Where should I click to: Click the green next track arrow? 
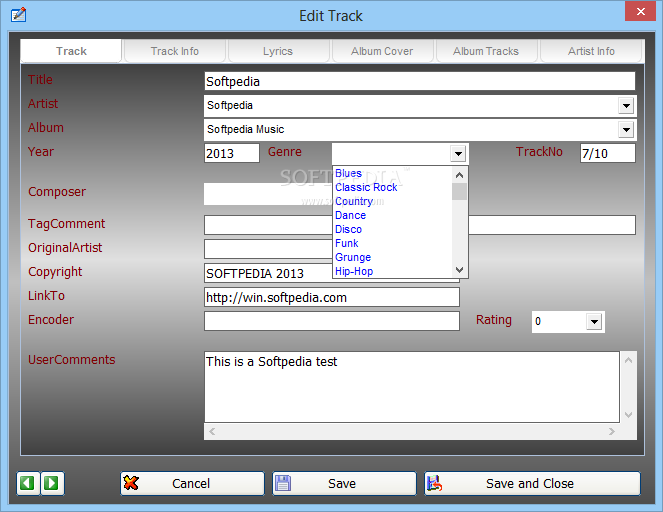52,483
